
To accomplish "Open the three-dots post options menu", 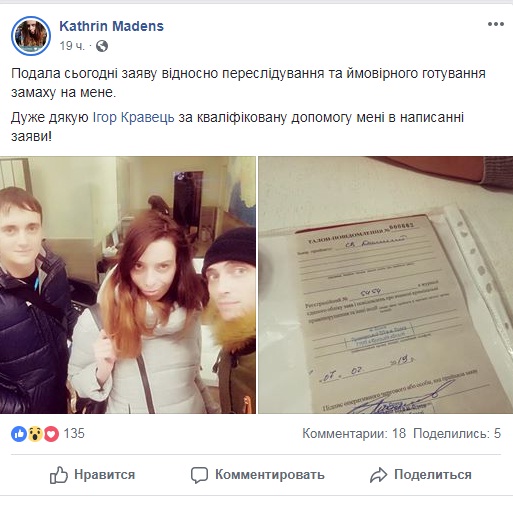I will (495, 24).
